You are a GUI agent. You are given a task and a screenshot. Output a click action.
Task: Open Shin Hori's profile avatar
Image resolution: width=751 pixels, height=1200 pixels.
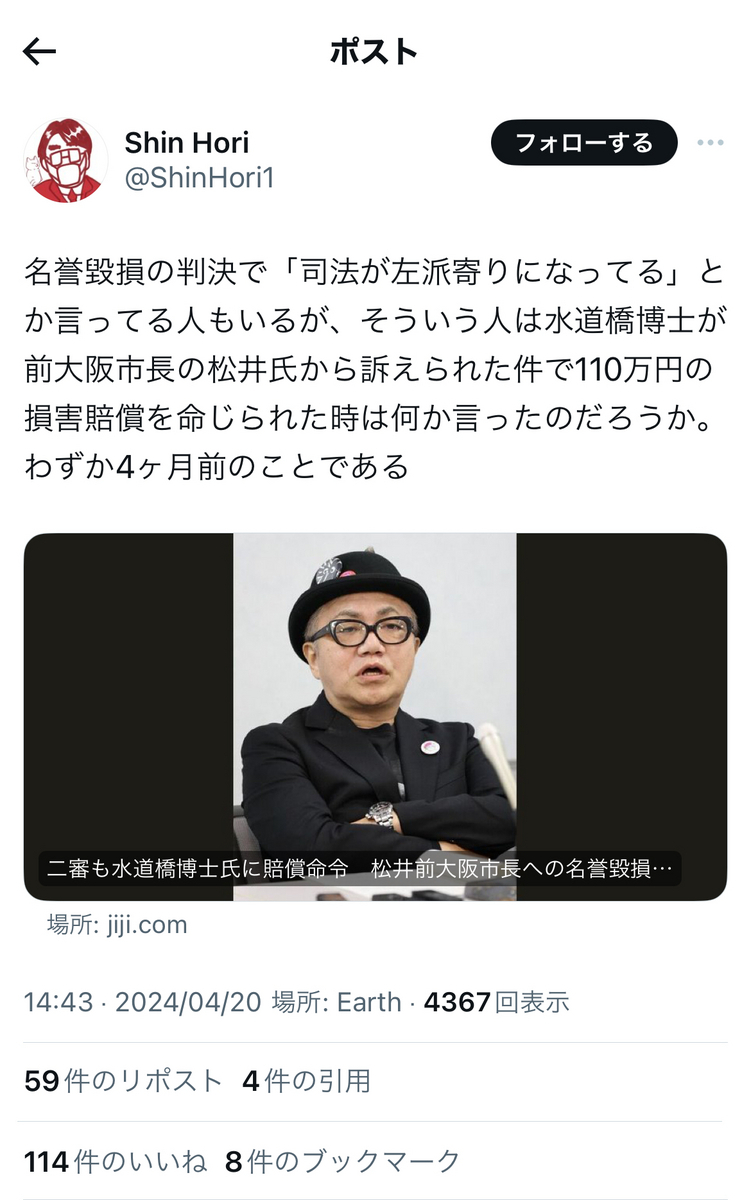click(65, 160)
